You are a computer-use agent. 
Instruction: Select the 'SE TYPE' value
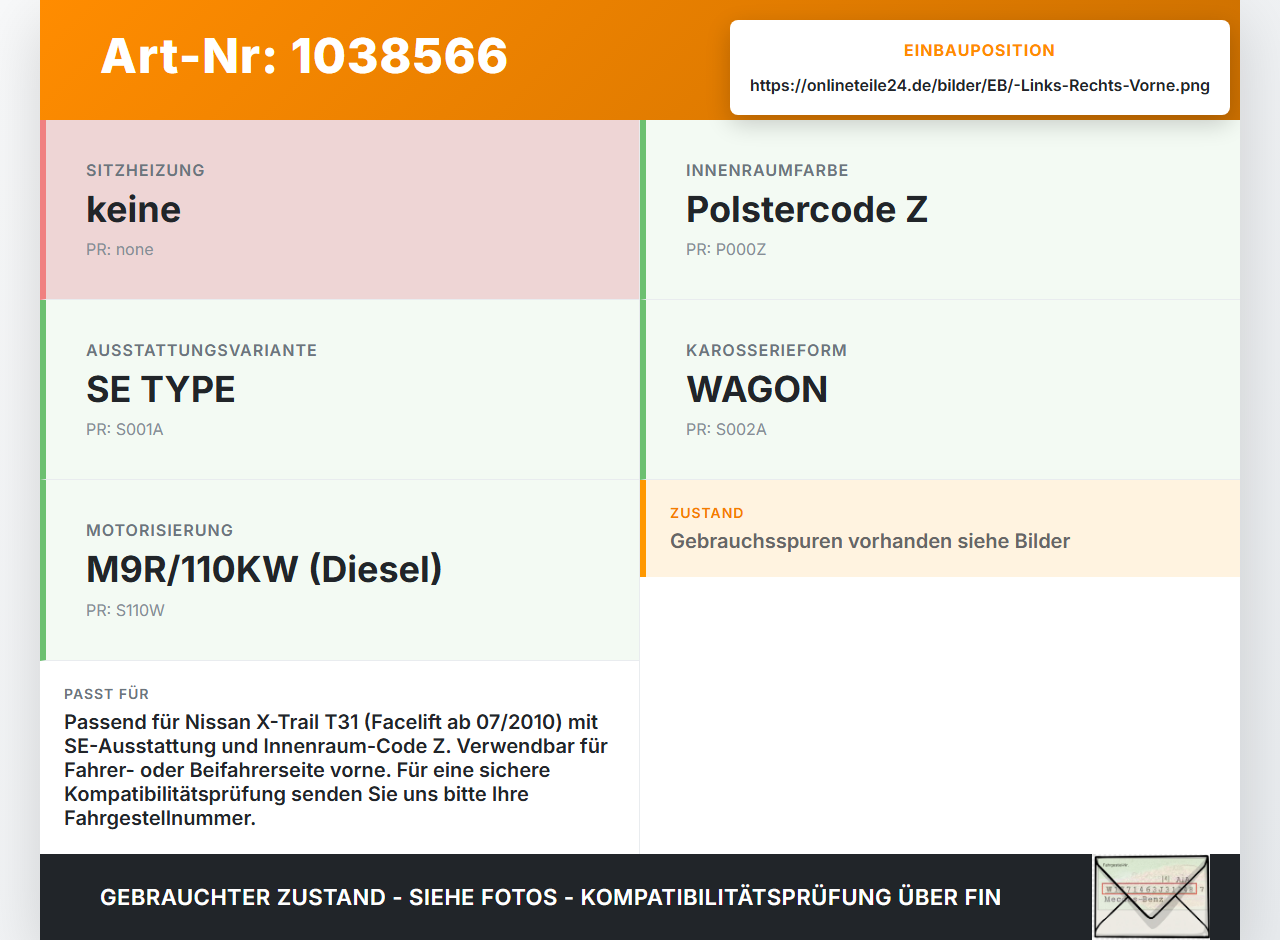point(161,389)
